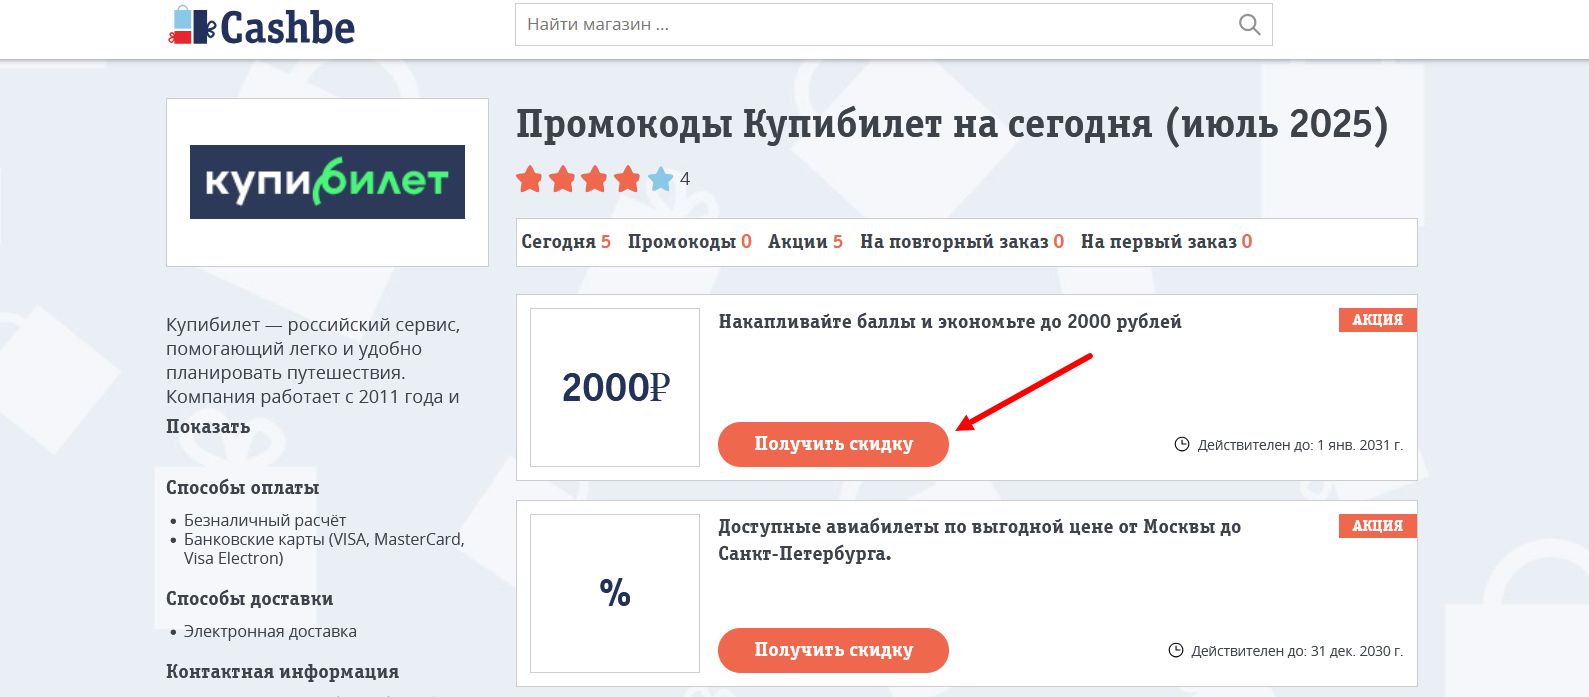Image resolution: width=1589 pixels, height=697 pixels.
Task: Click the Электронная доставка list item
Action: pyautogui.click(x=270, y=632)
